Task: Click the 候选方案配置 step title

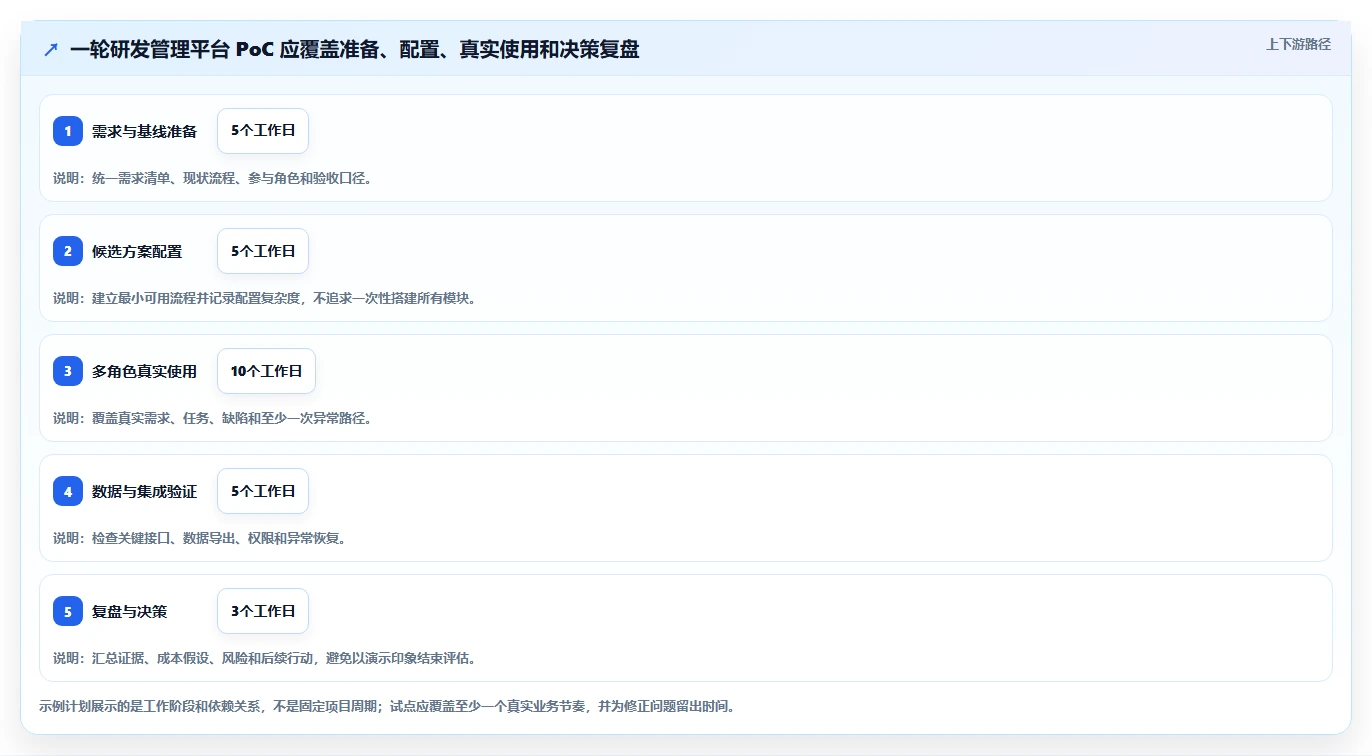Action: tap(137, 251)
